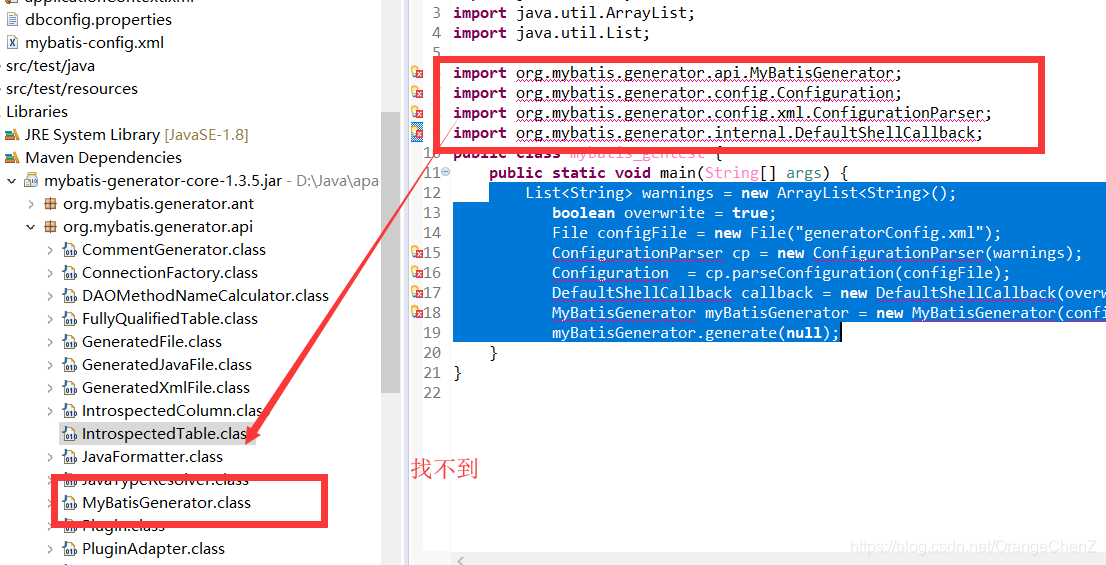Expand PluginAdapter.class
Viewport: 1106px width, 565px height.
tap(49, 549)
